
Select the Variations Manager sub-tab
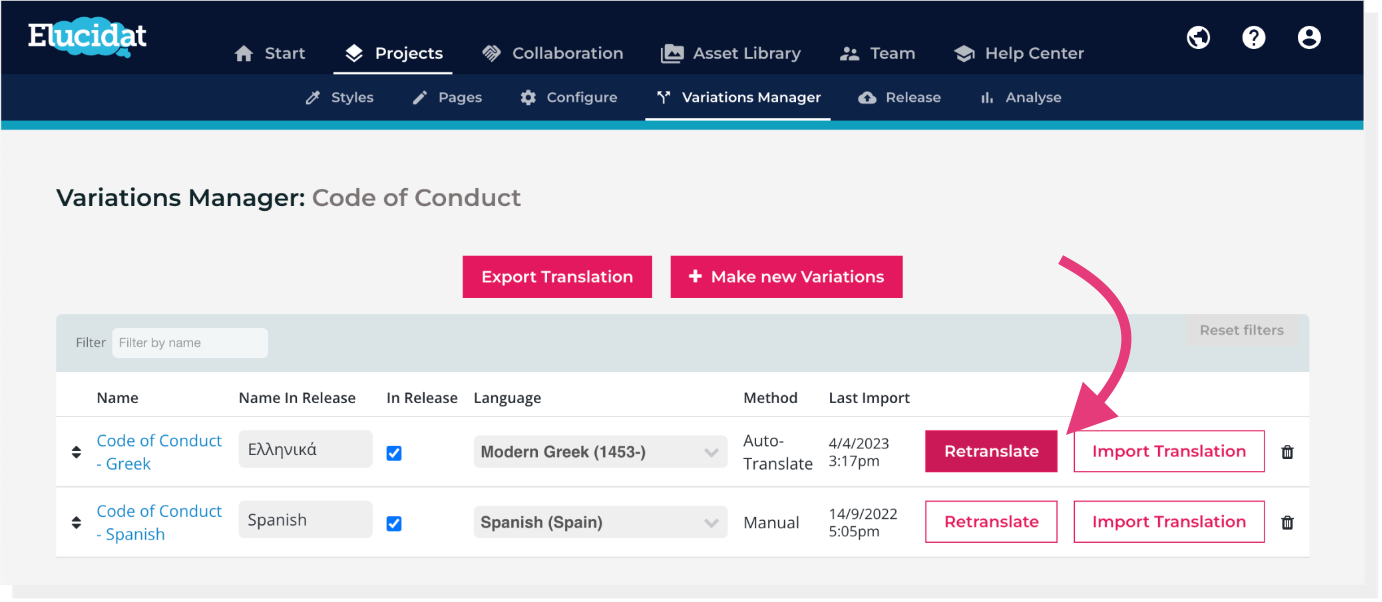[x=738, y=98]
